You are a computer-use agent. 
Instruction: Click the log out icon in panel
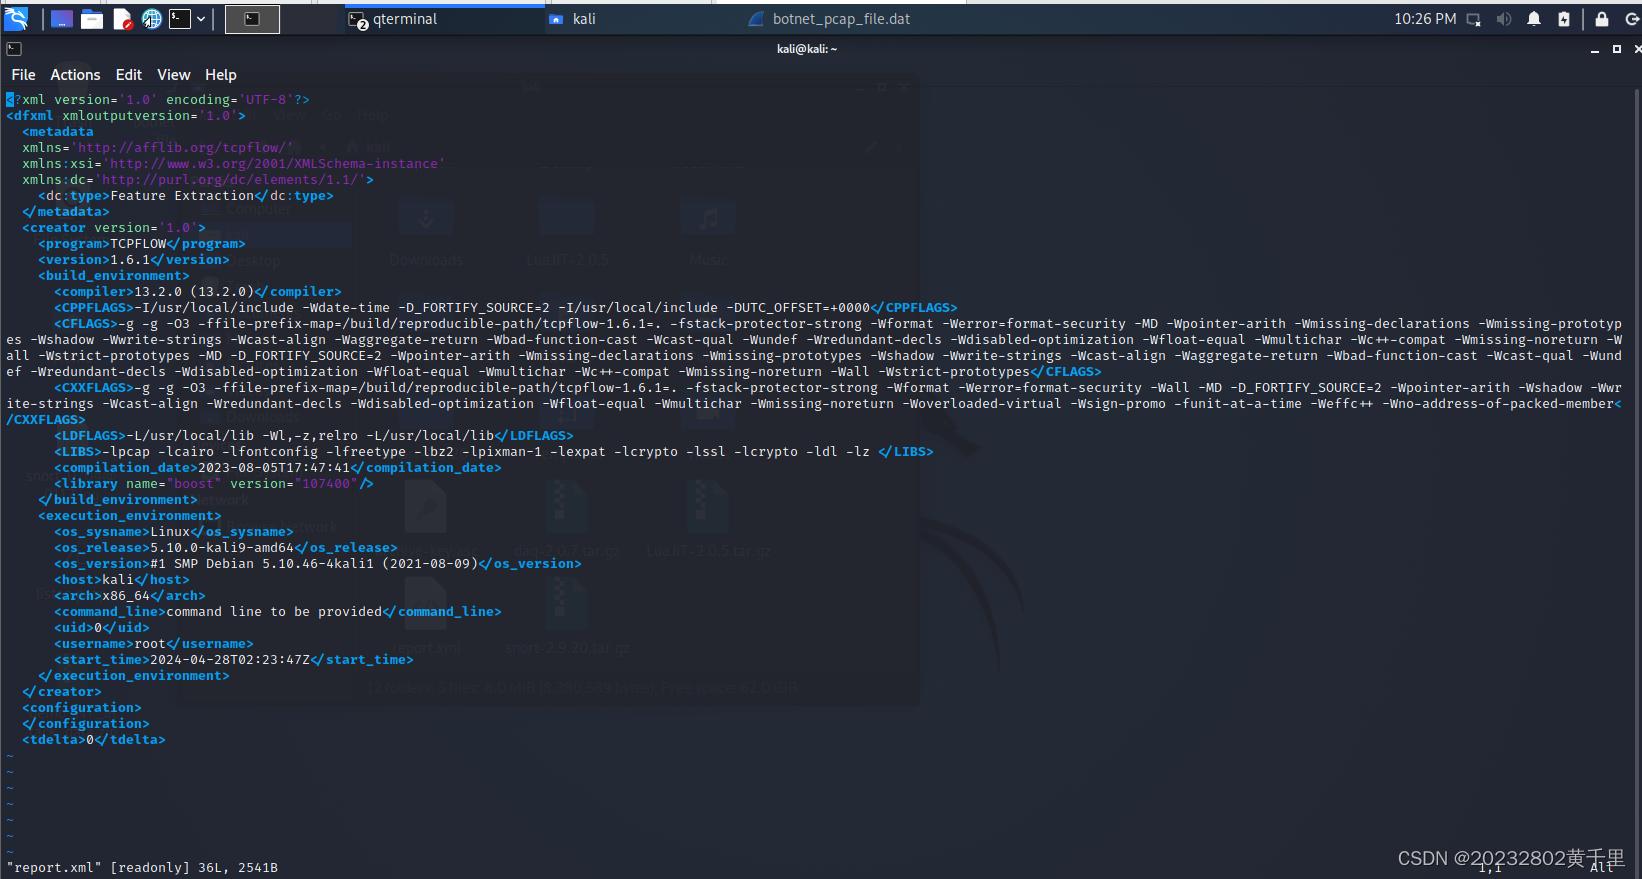[1632, 19]
